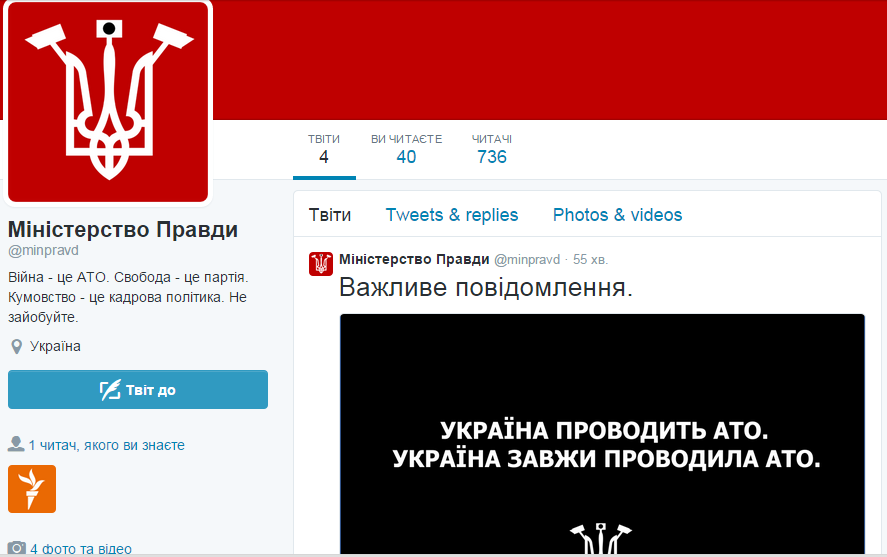887x557 pixels.
Task: Open the Читачі count of 736
Action: [492, 149]
